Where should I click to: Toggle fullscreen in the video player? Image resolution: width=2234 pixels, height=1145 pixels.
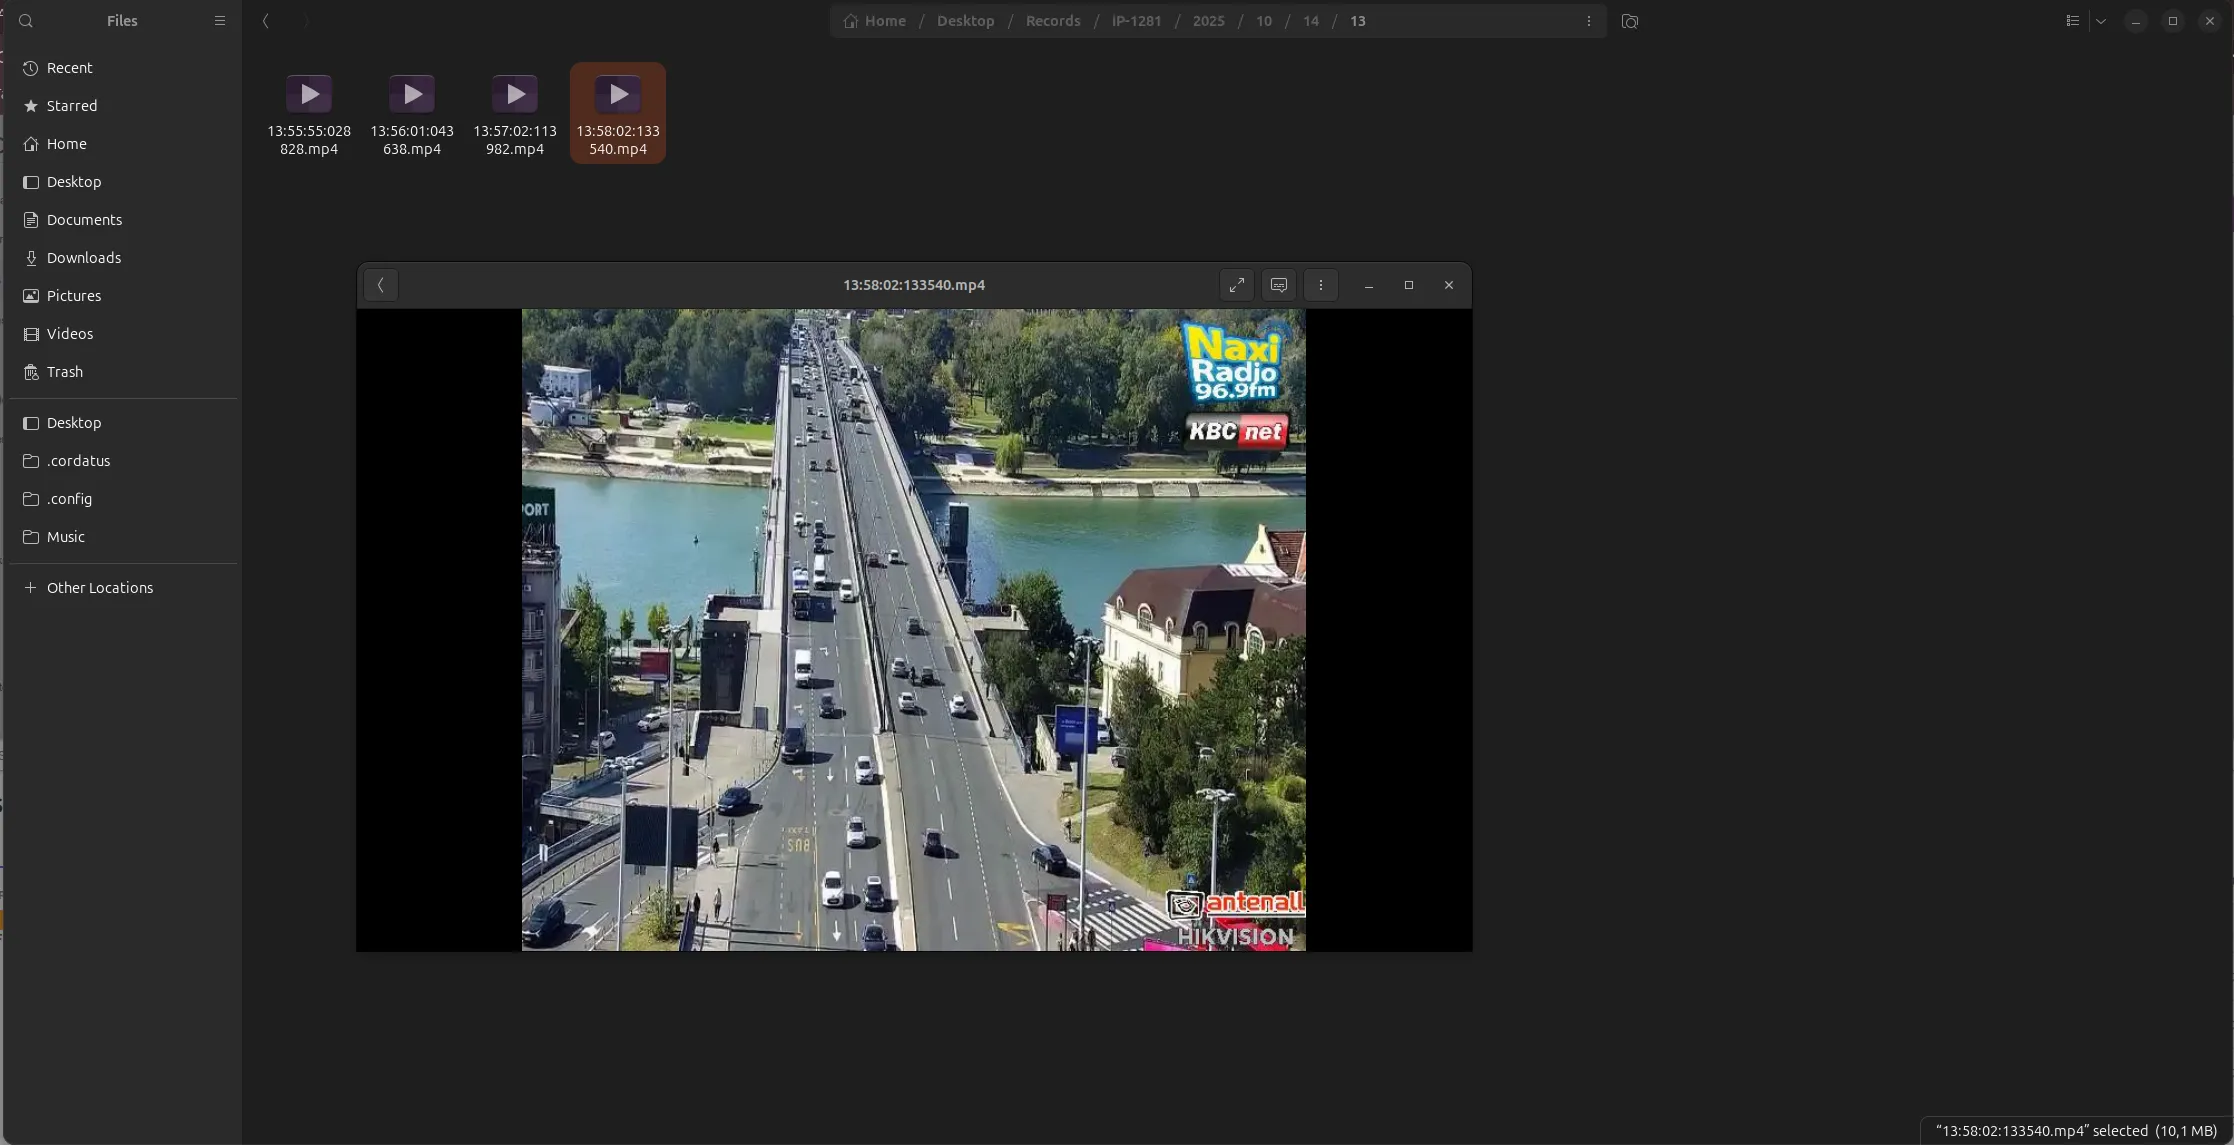(1237, 285)
